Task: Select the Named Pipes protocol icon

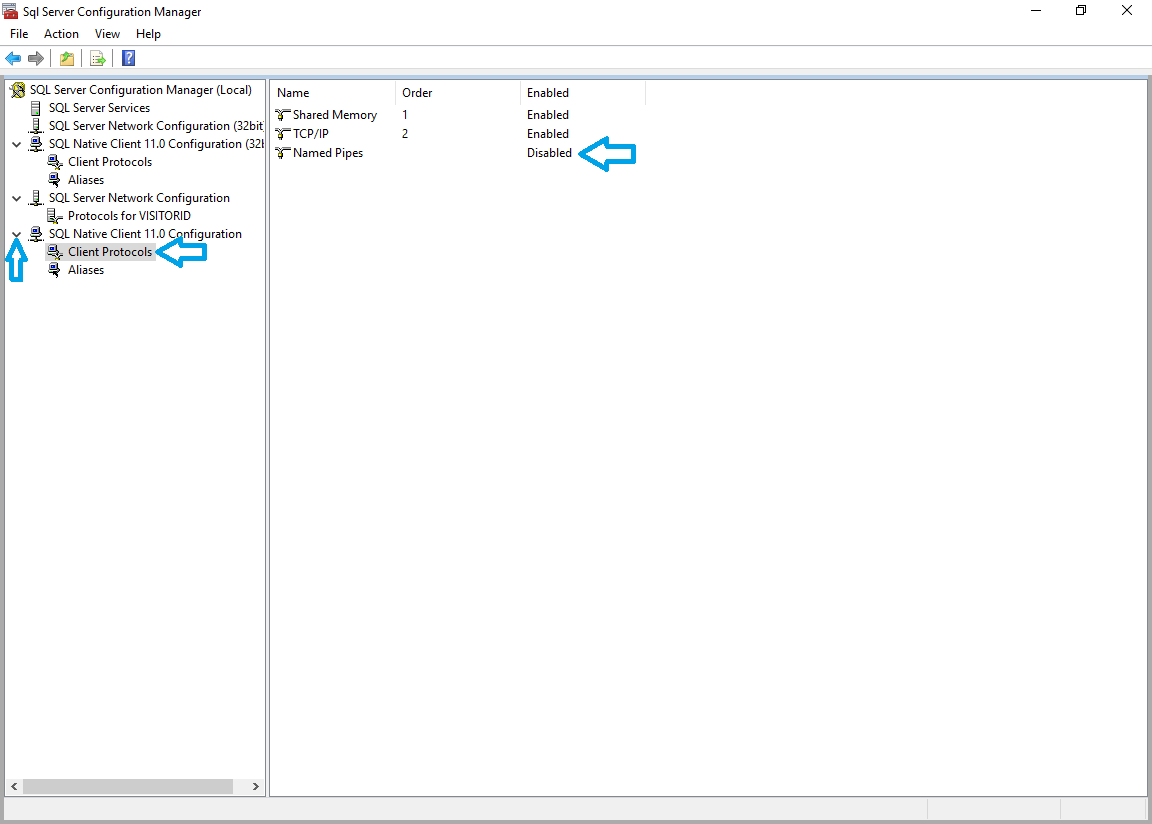Action: click(x=283, y=153)
